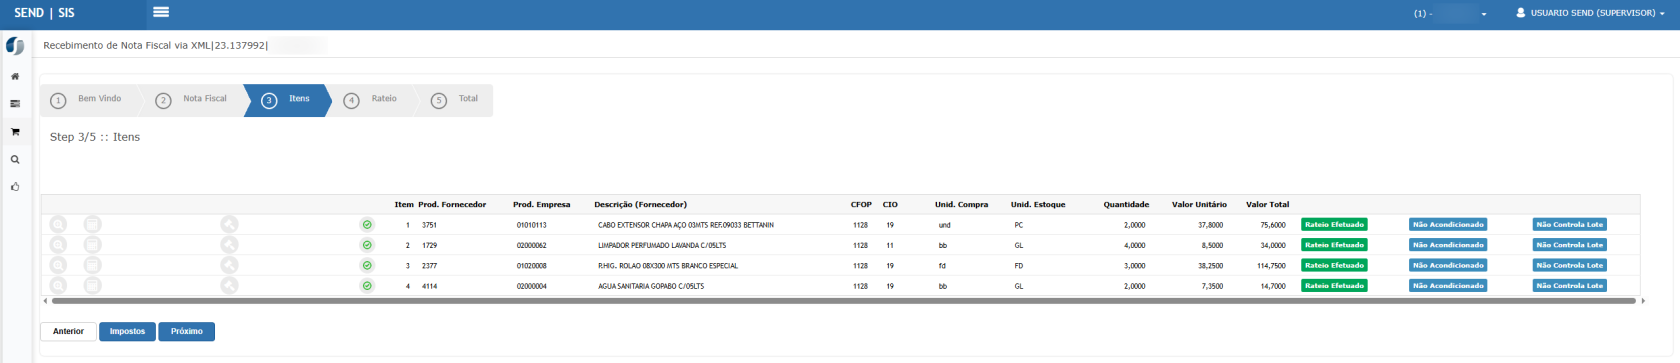Click the gavel icon on item 3 row
Viewport: 1680px width, 363px height.
(x=229, y=266)
